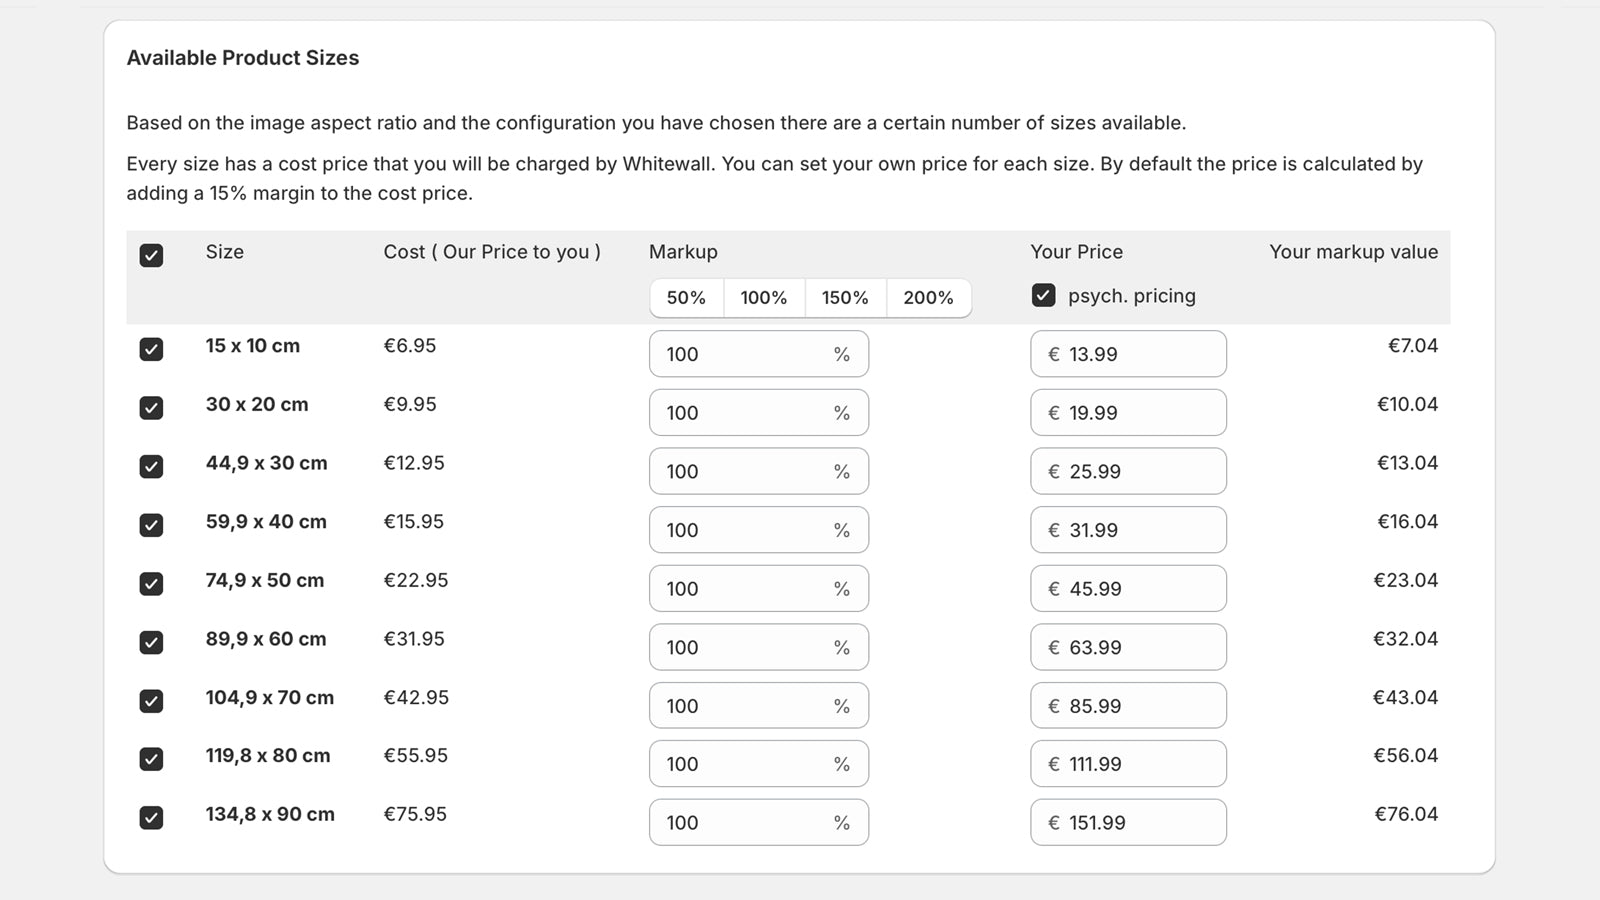Uncheck the 15 x 10 cm size

(x=151, y=349)
